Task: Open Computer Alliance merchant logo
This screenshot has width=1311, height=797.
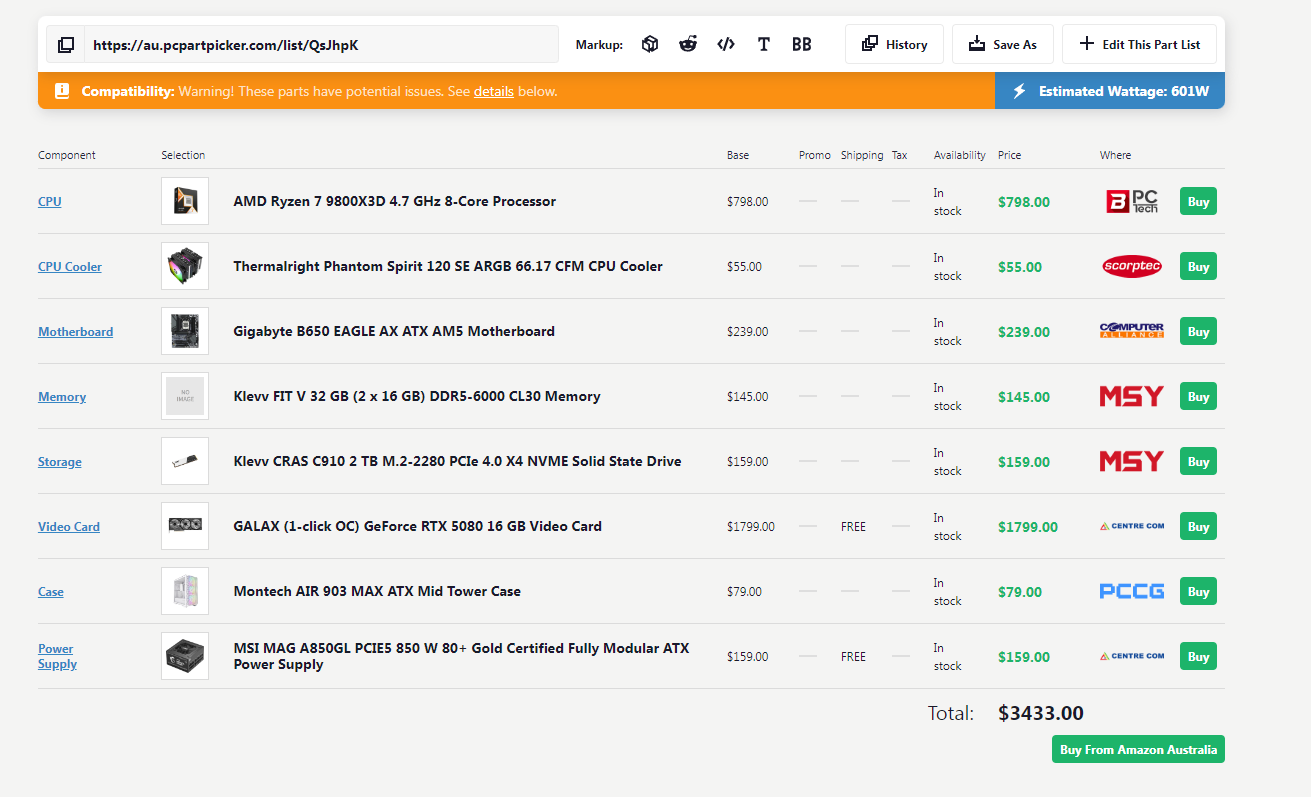Action: [x=1132, y=331]
